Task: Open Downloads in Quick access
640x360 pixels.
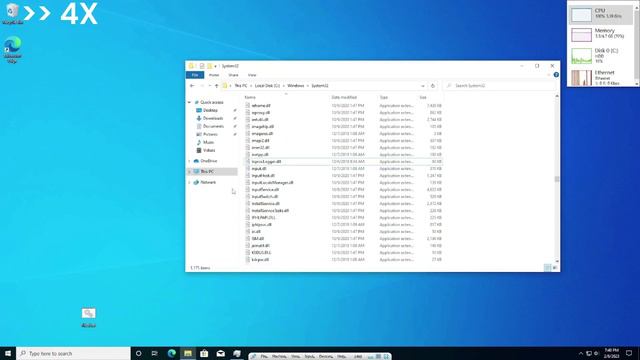Action: 213,118
